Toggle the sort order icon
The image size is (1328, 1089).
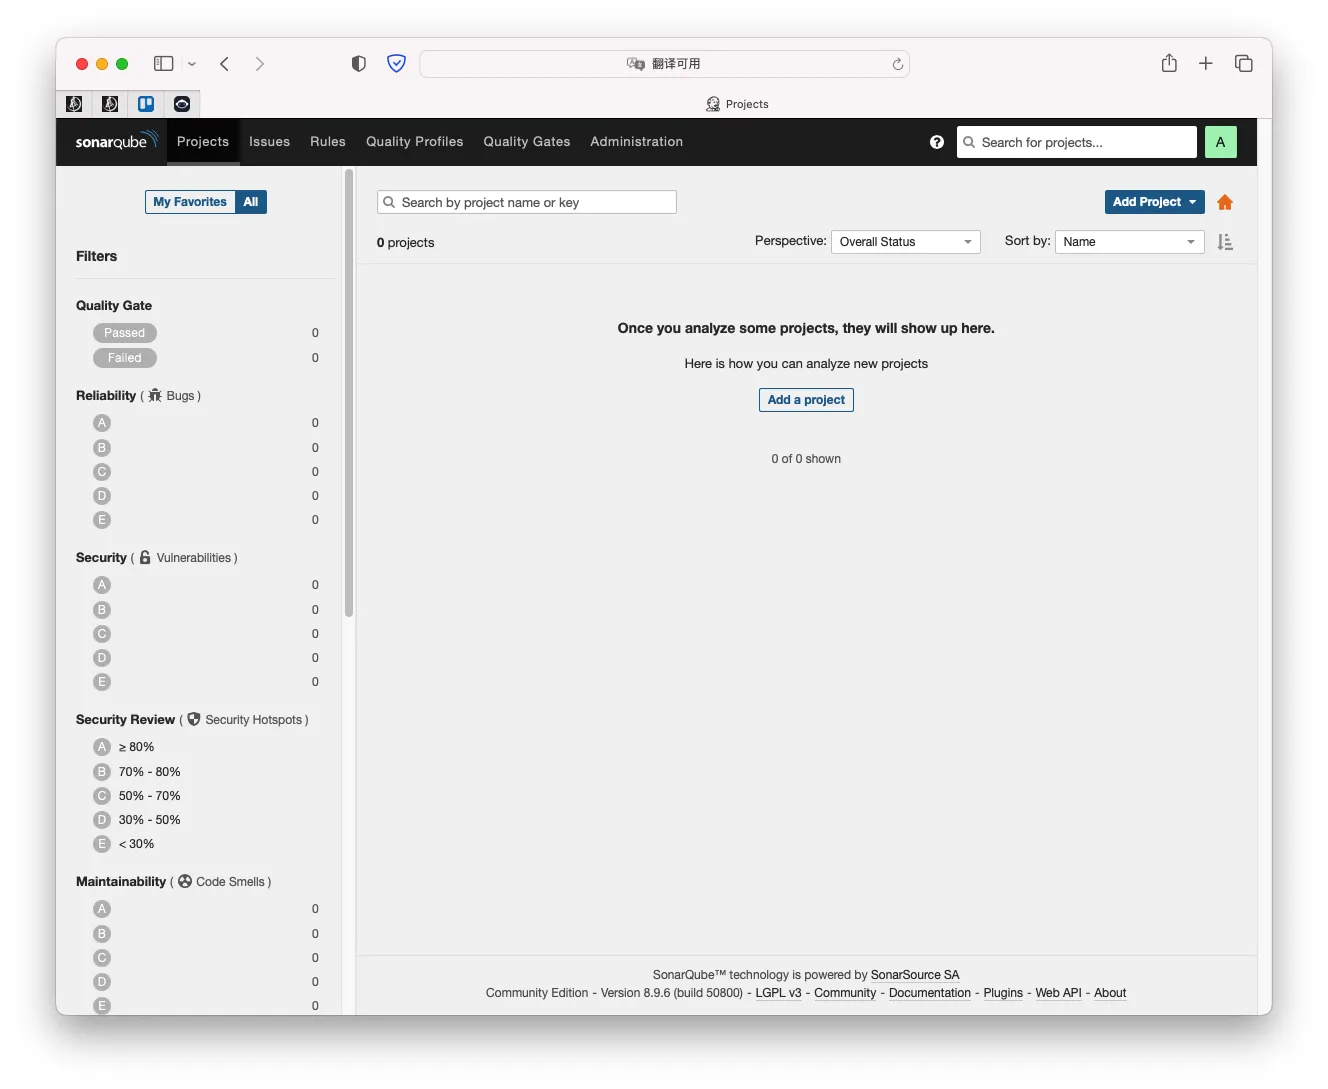[1225, 242]
